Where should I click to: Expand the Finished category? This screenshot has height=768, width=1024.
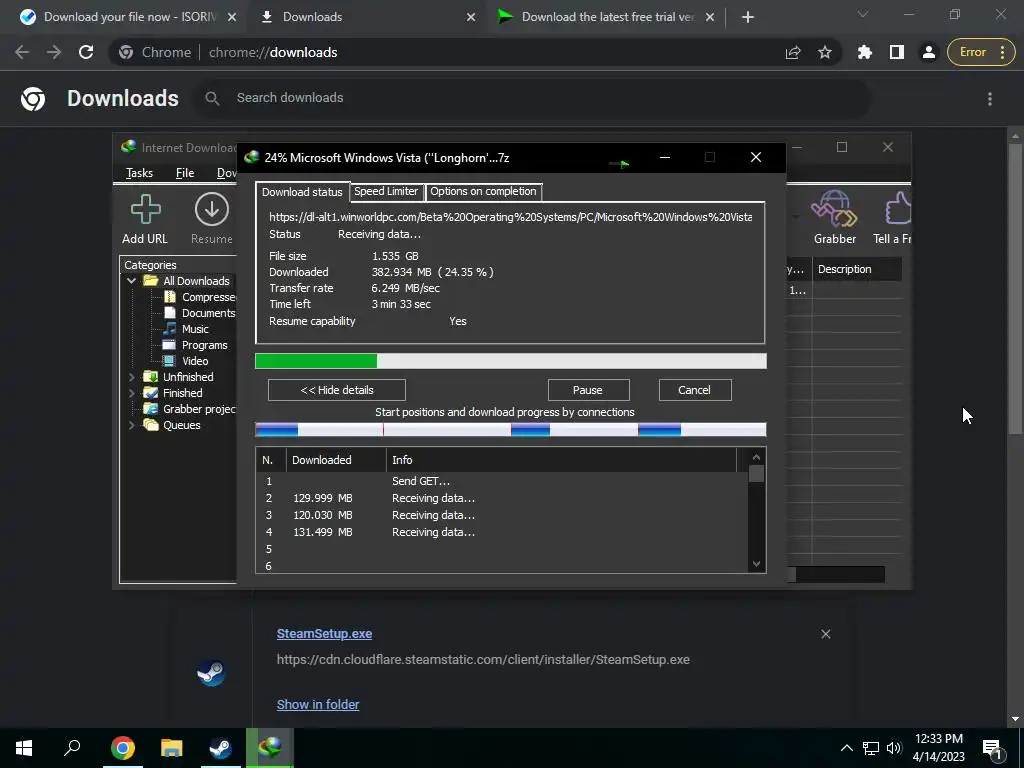click(x=131, y=393)
